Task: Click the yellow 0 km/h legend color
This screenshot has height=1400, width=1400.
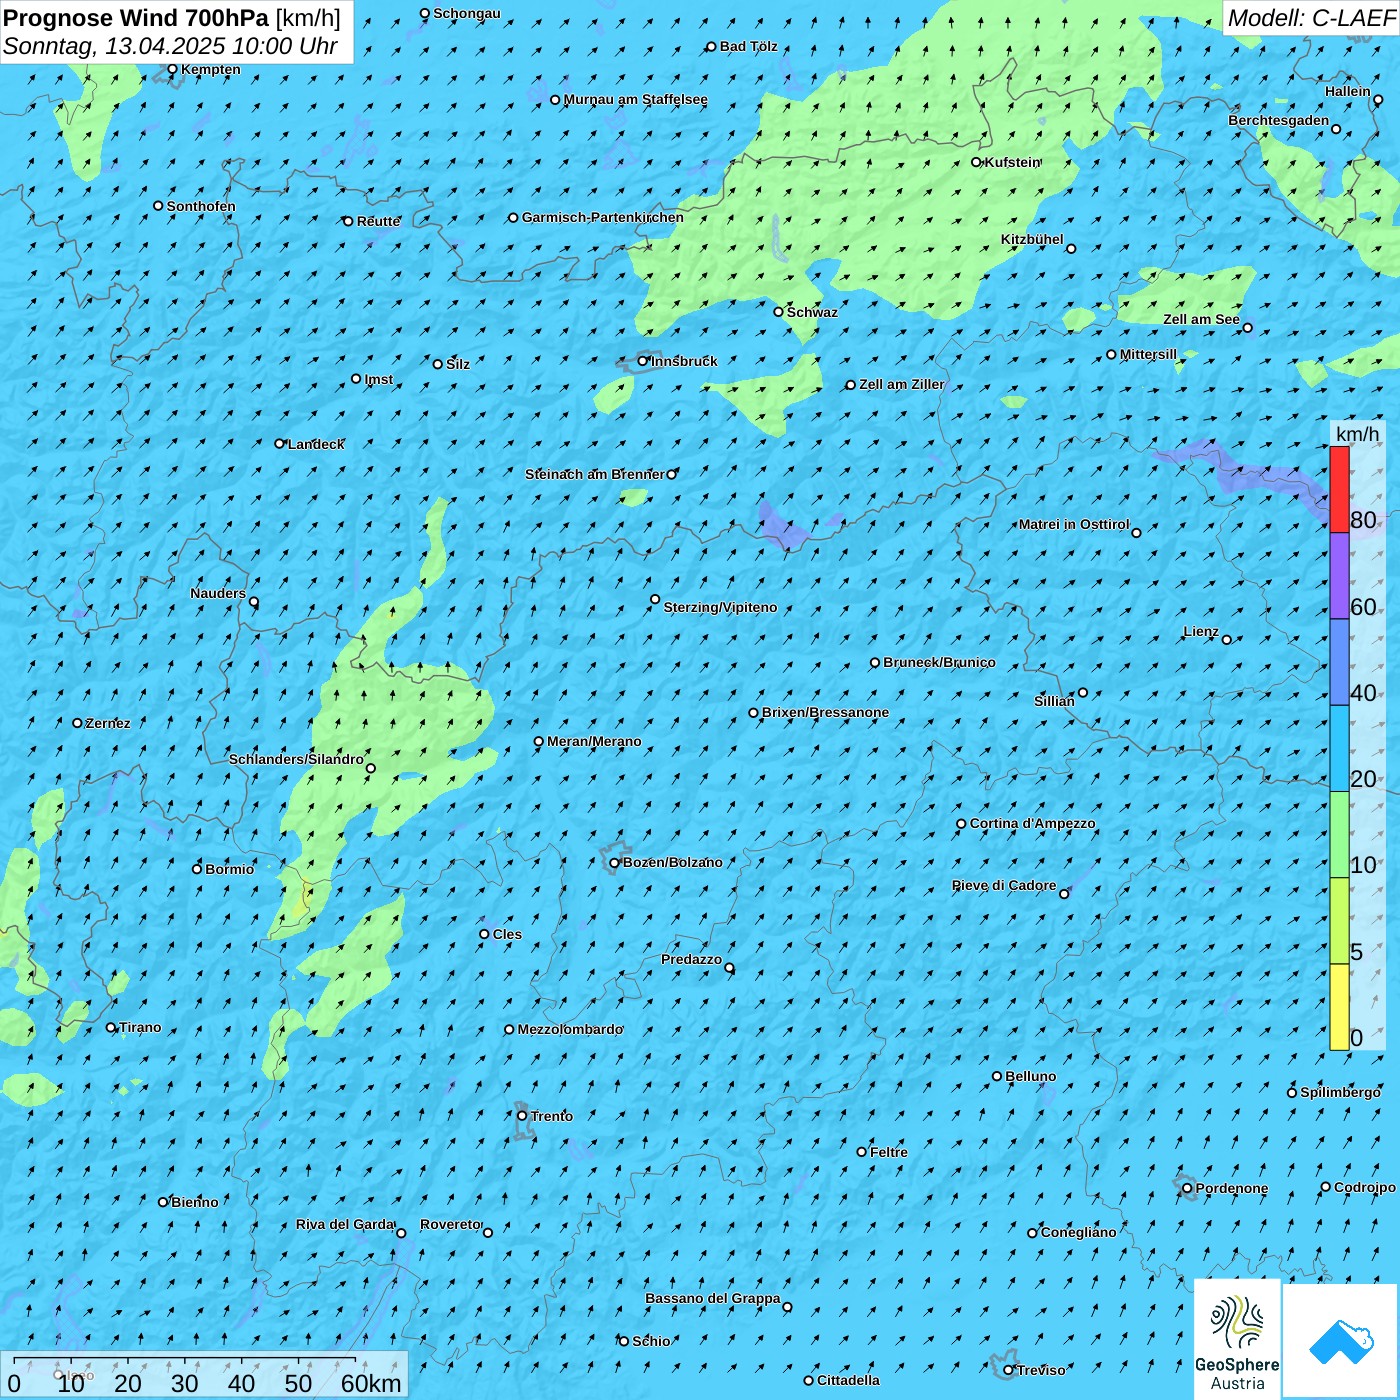Action: pos(1339,1007)
